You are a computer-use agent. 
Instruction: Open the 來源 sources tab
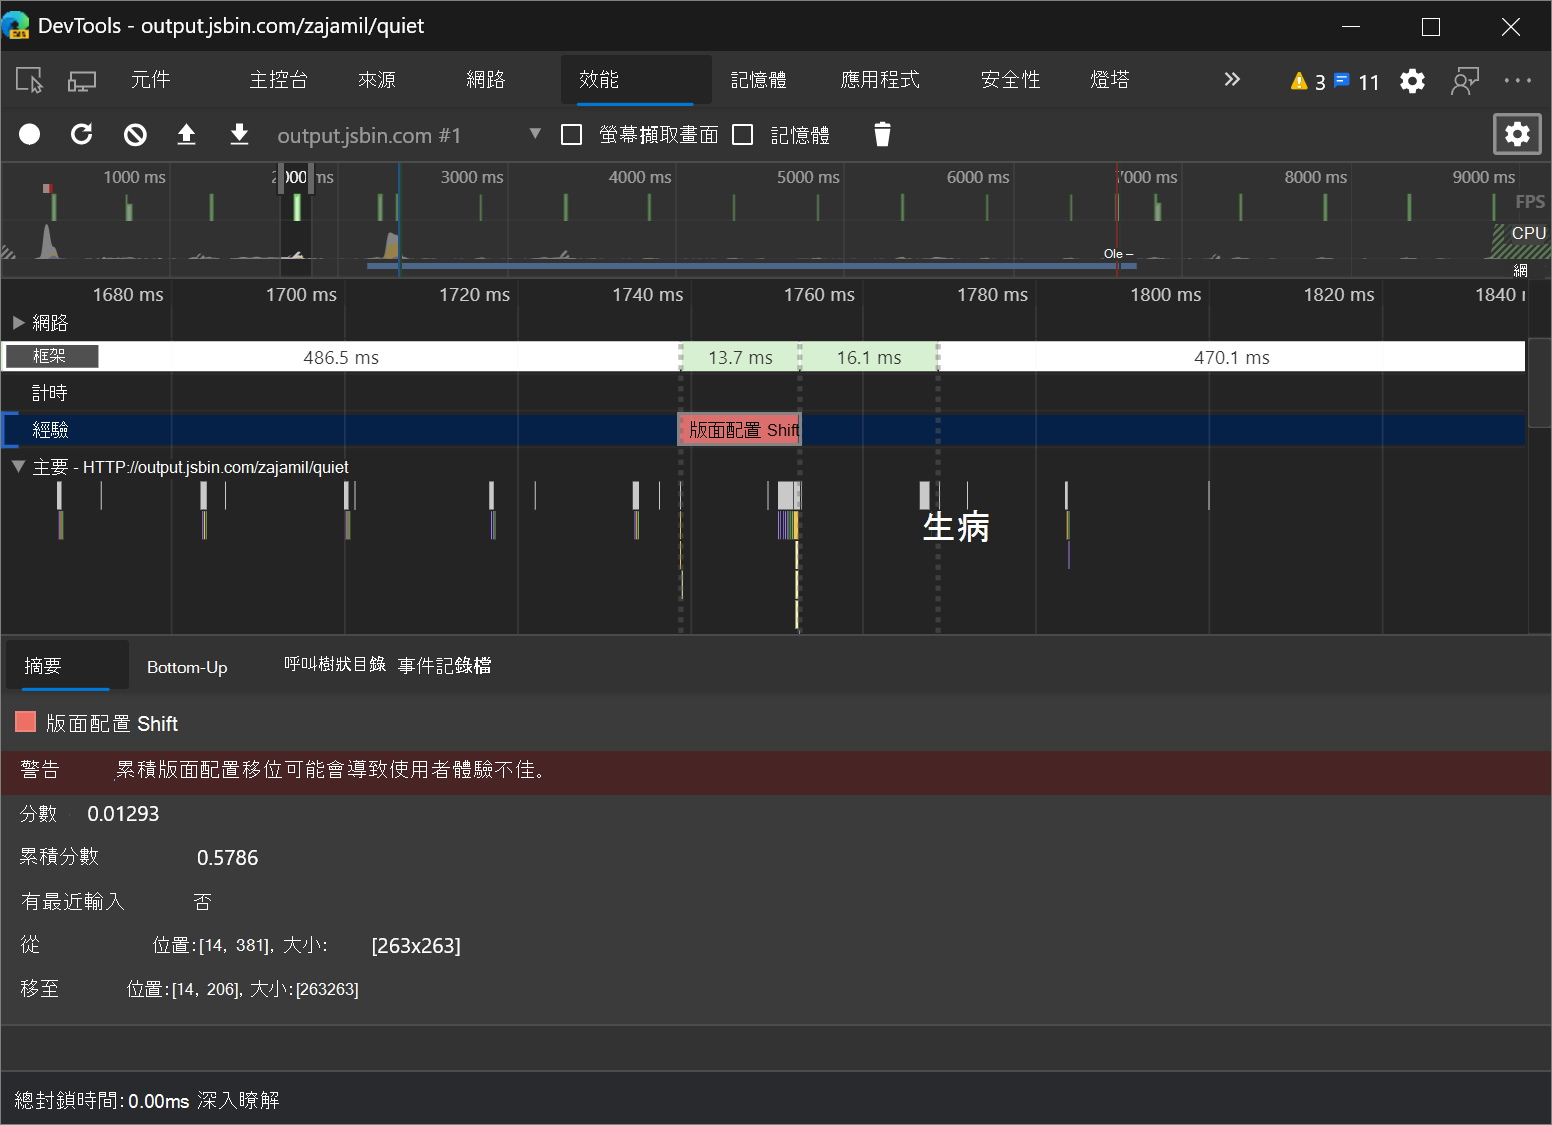(377, 80)
